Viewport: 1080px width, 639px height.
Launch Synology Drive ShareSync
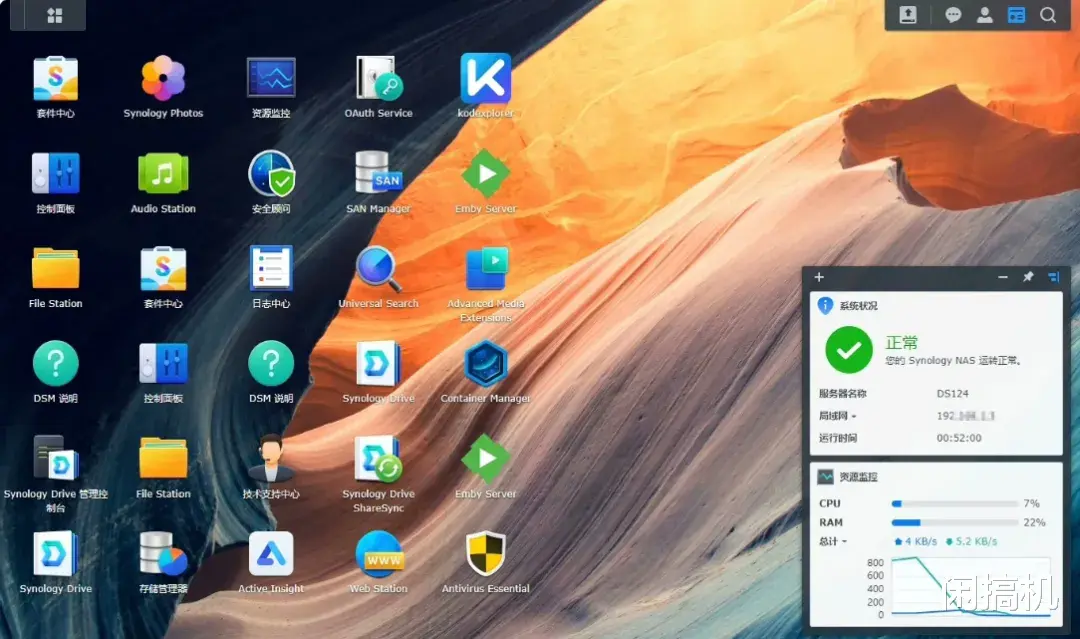[x=378, y=474]
